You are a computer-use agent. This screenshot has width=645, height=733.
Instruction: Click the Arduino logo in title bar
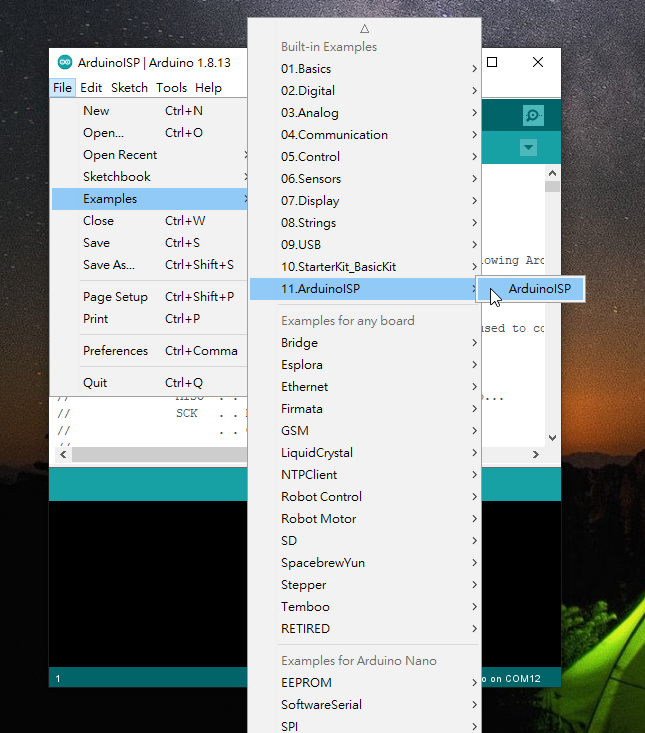[65, 62]
